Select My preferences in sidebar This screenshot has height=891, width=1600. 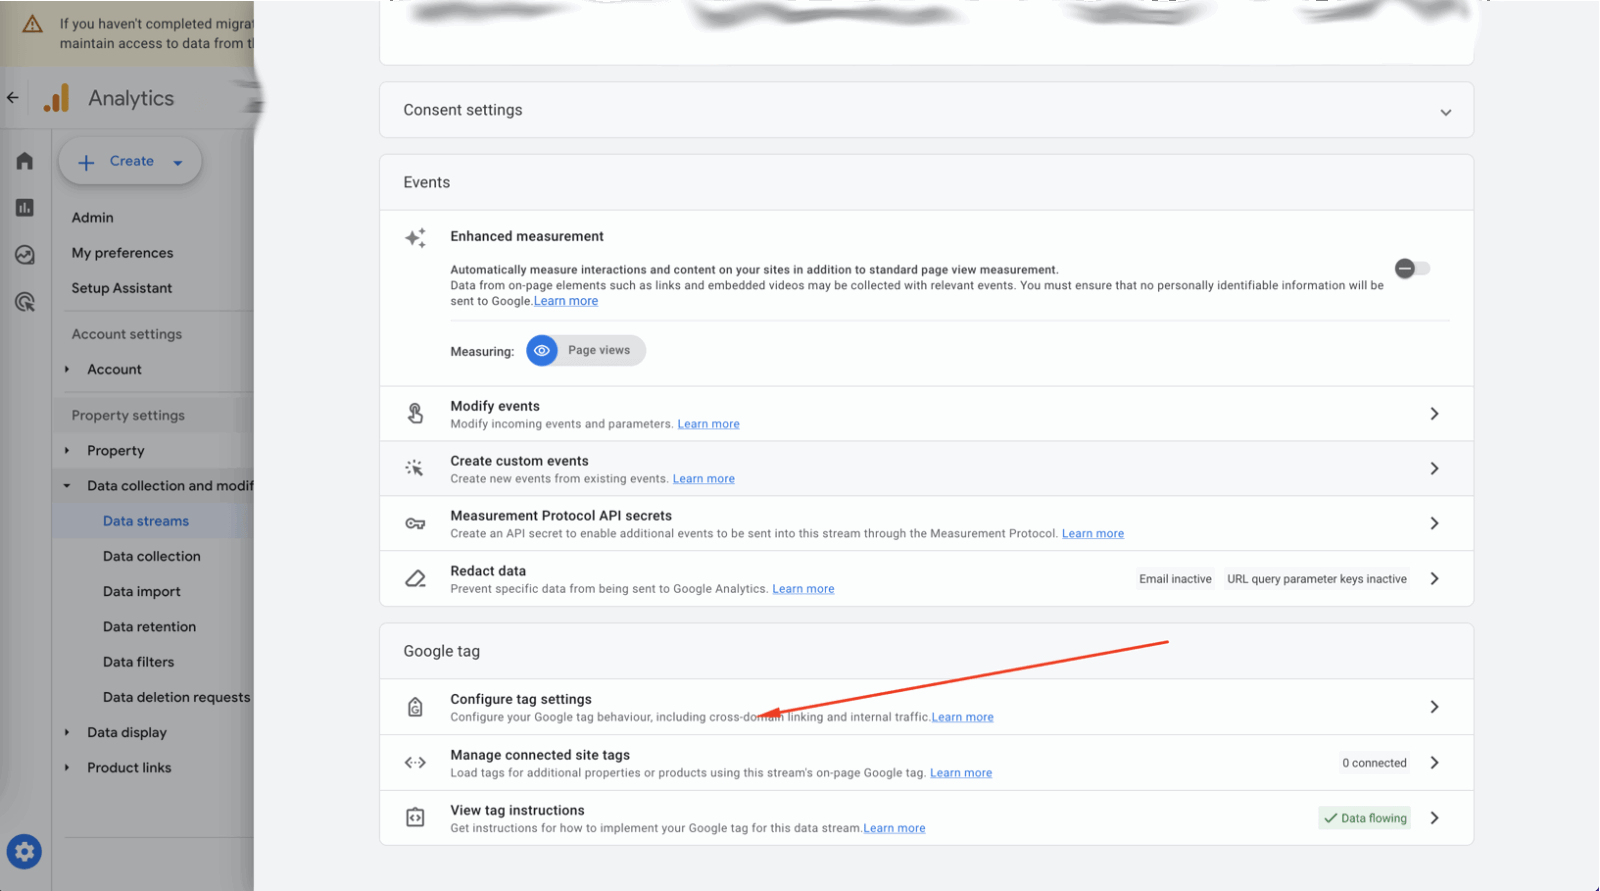[122, 253]
